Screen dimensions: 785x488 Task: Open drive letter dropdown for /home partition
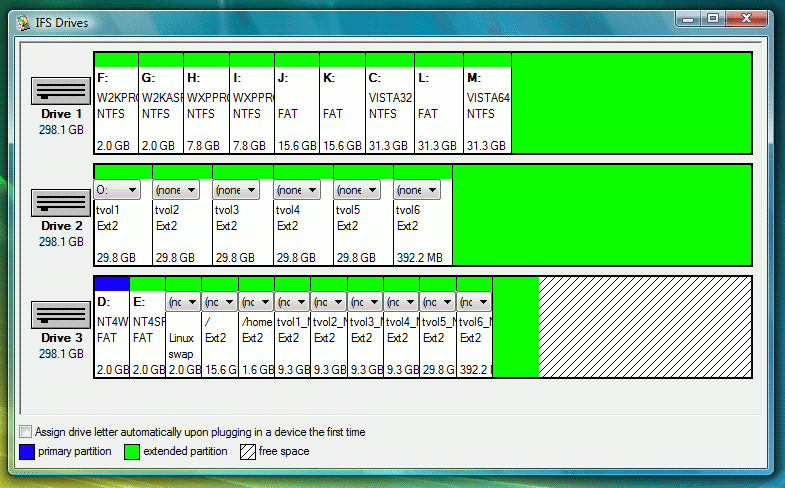pos(256,301)
